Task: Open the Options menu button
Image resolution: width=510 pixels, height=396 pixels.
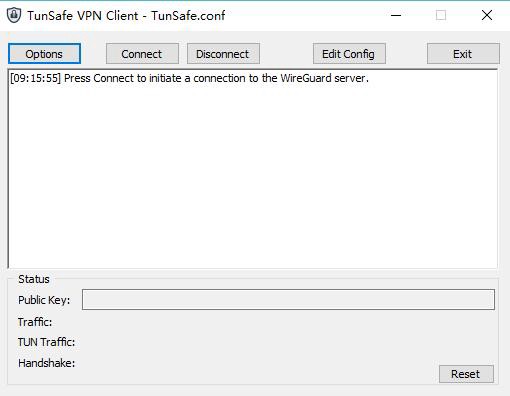Action: click(44, 54)
